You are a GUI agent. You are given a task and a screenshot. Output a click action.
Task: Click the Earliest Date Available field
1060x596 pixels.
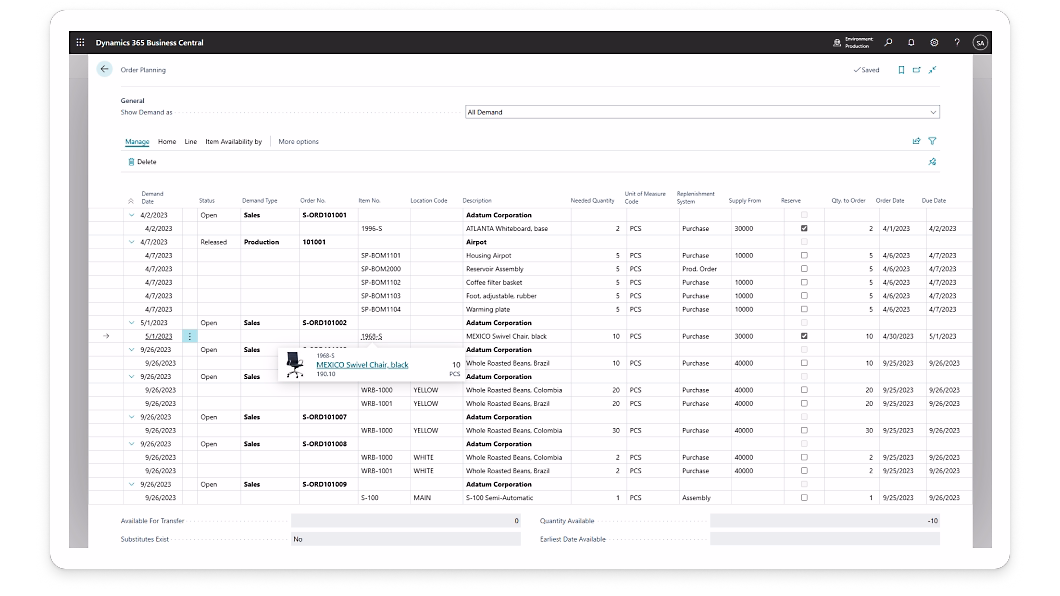pyautogui.click(x=825, y=539)
